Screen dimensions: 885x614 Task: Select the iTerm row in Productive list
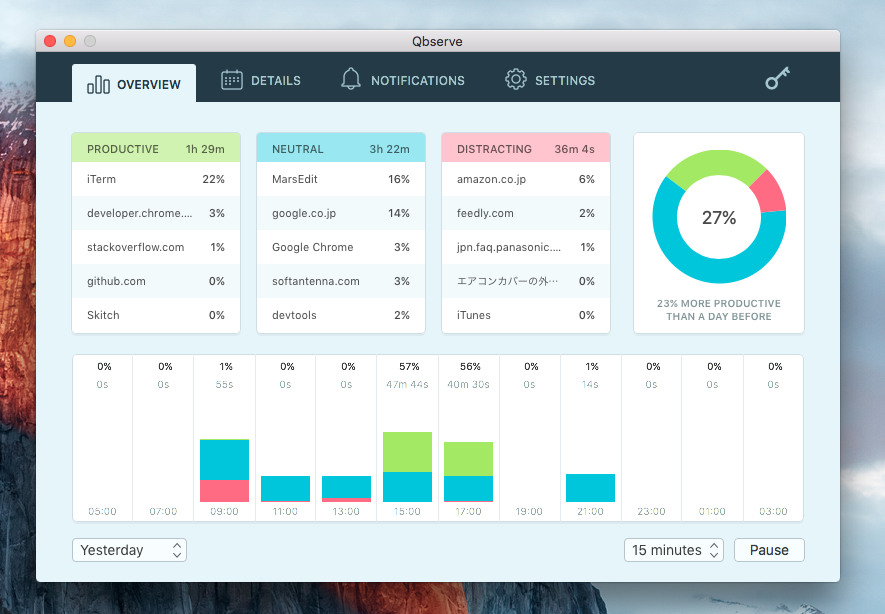[155, 179]
